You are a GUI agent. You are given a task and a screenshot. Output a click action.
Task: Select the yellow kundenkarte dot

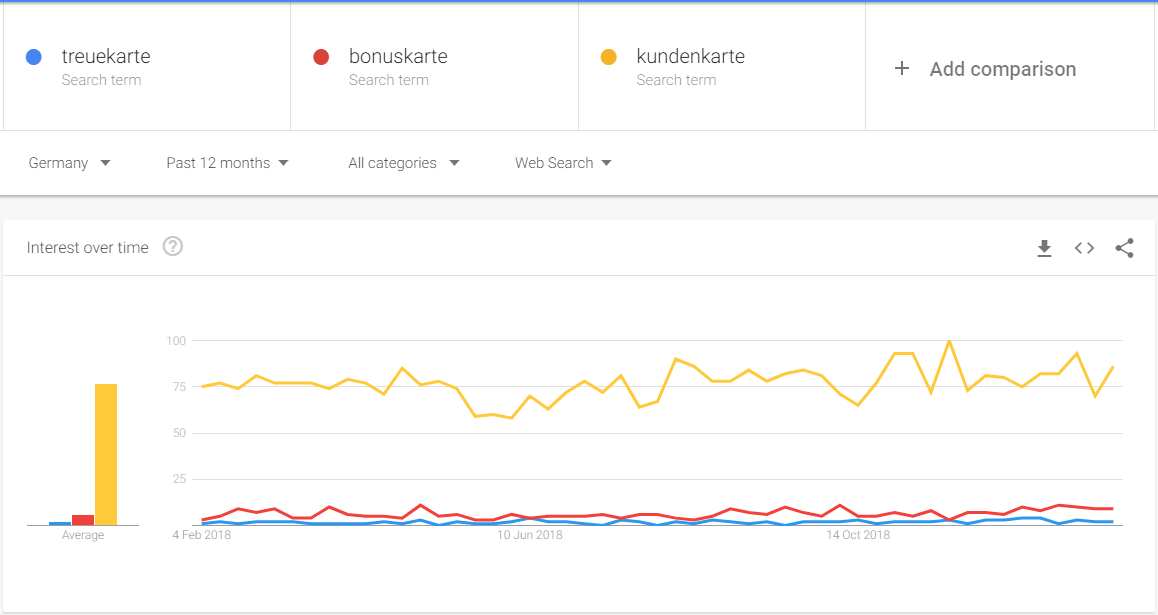609,57
